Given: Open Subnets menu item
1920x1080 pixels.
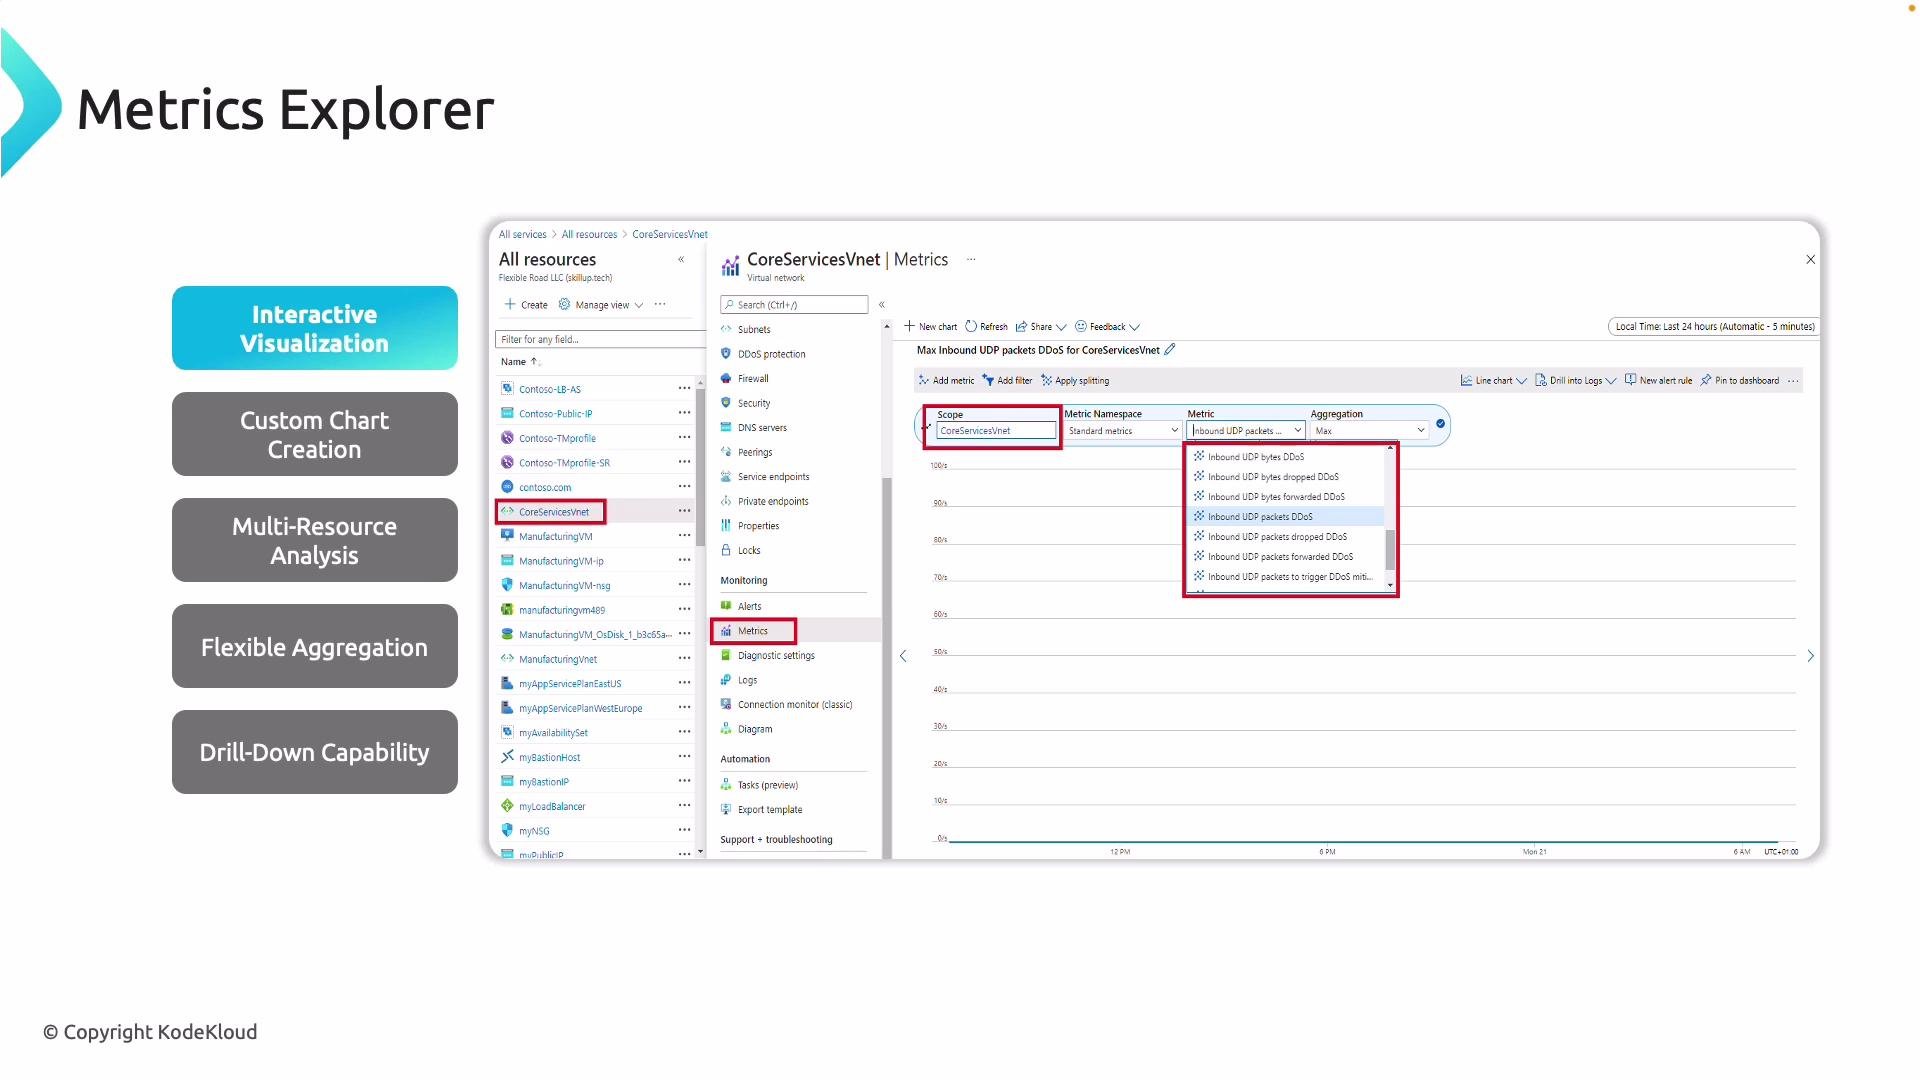Looking at the screenshot, I should coord(754,329).
